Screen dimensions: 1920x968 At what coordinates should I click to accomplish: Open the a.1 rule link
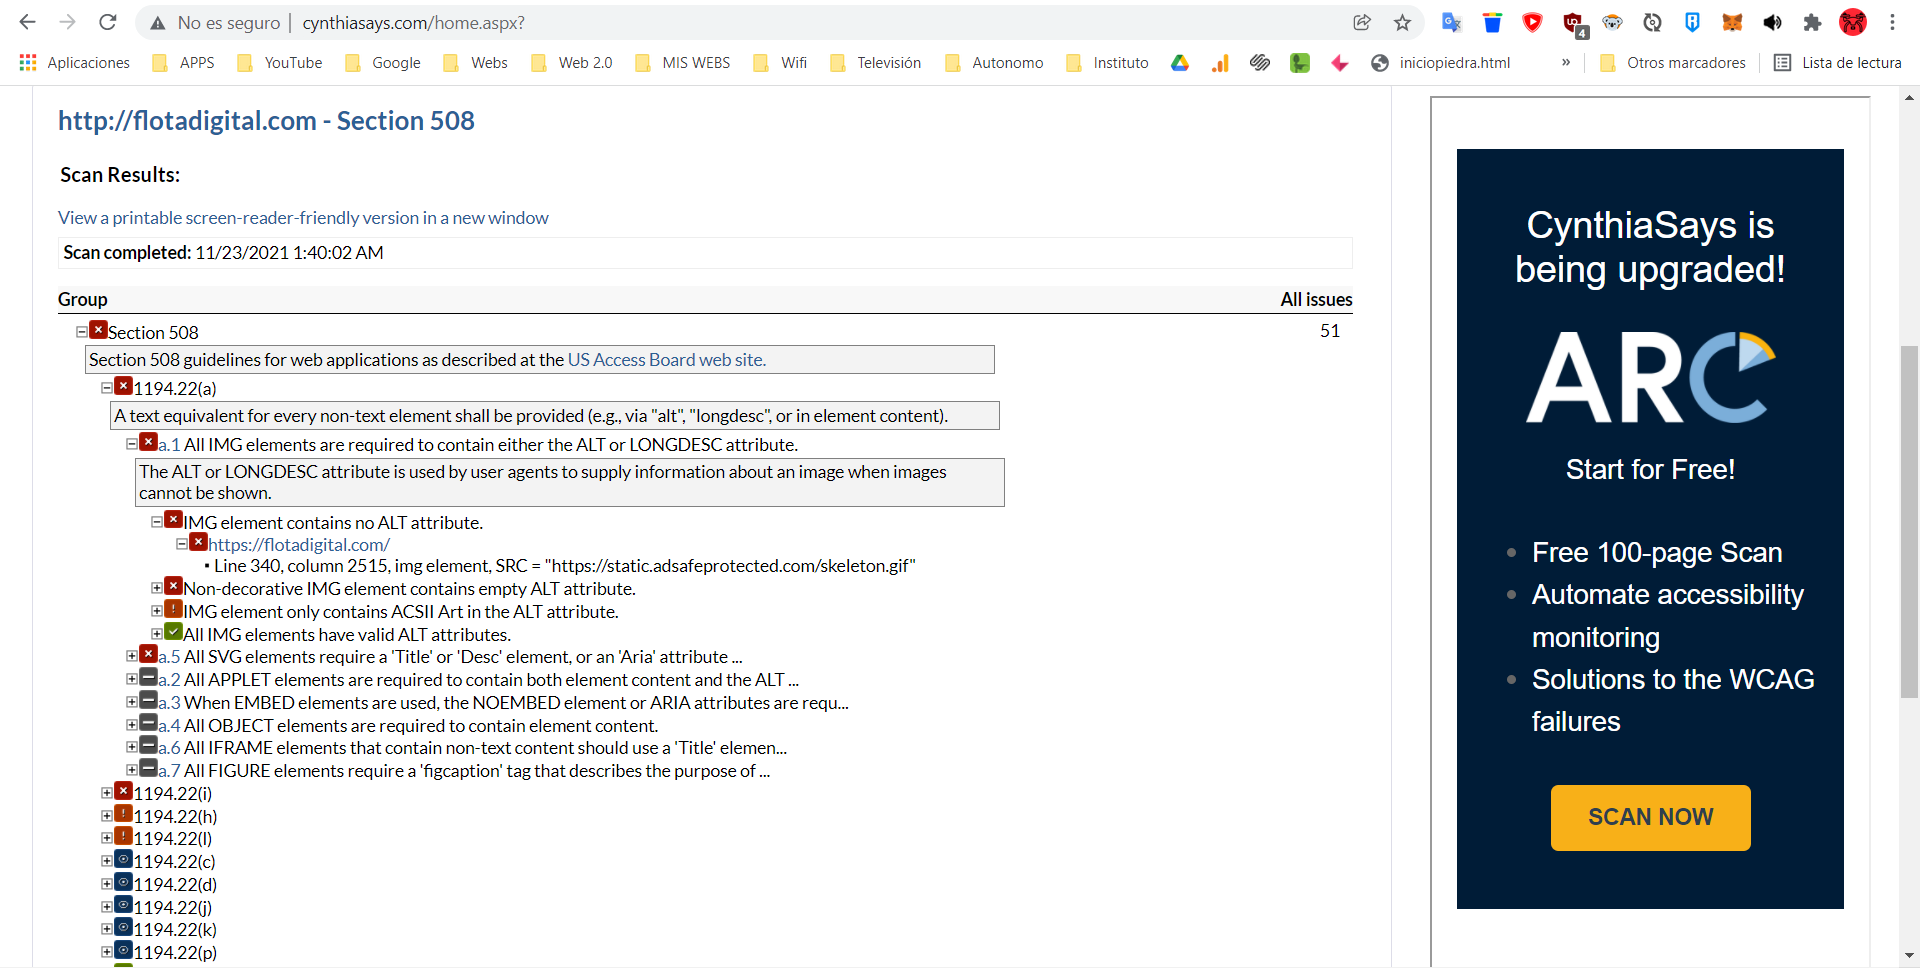coord(169,445)
